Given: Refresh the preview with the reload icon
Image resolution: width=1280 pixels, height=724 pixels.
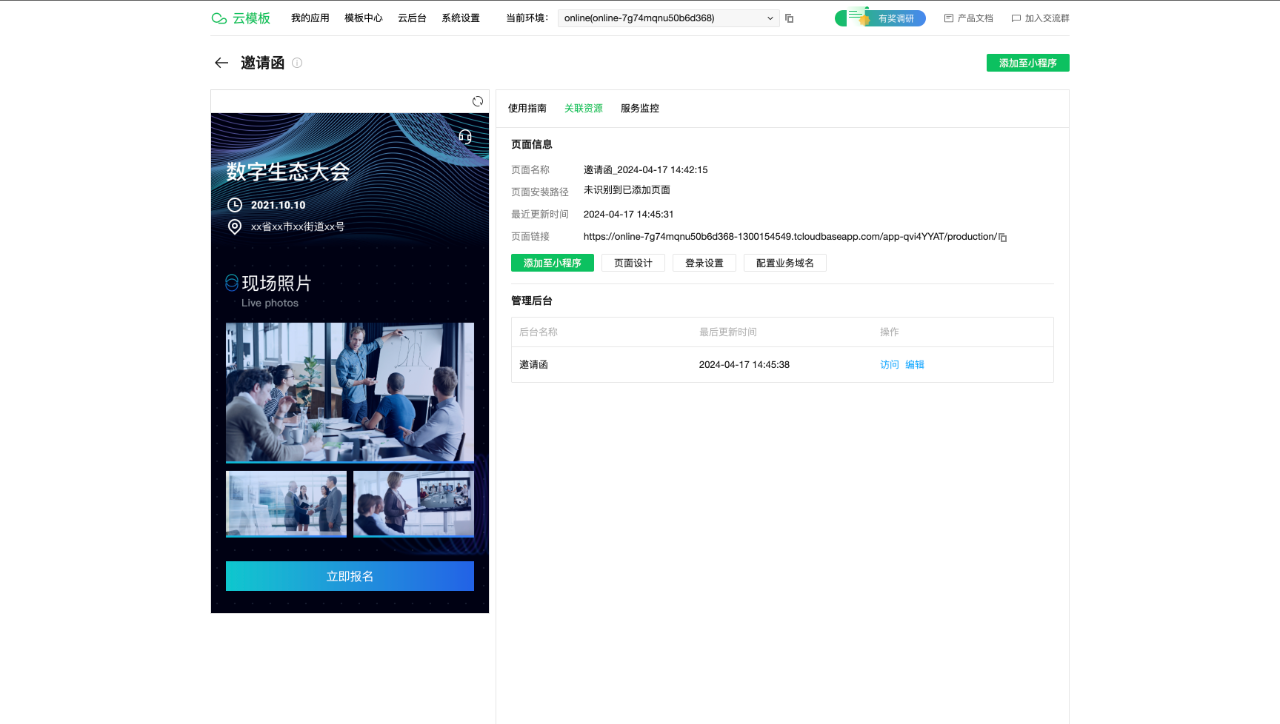Looking at the screenshot, I should [x=478, y=101].
